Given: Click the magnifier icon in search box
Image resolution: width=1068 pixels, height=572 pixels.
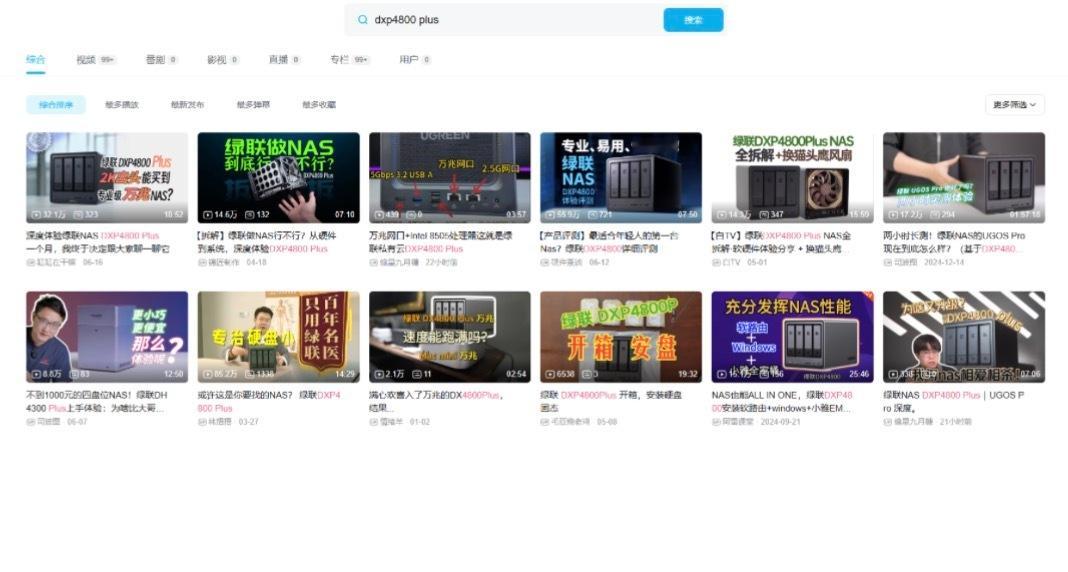Looking at the screenshot, I should 362,20.
